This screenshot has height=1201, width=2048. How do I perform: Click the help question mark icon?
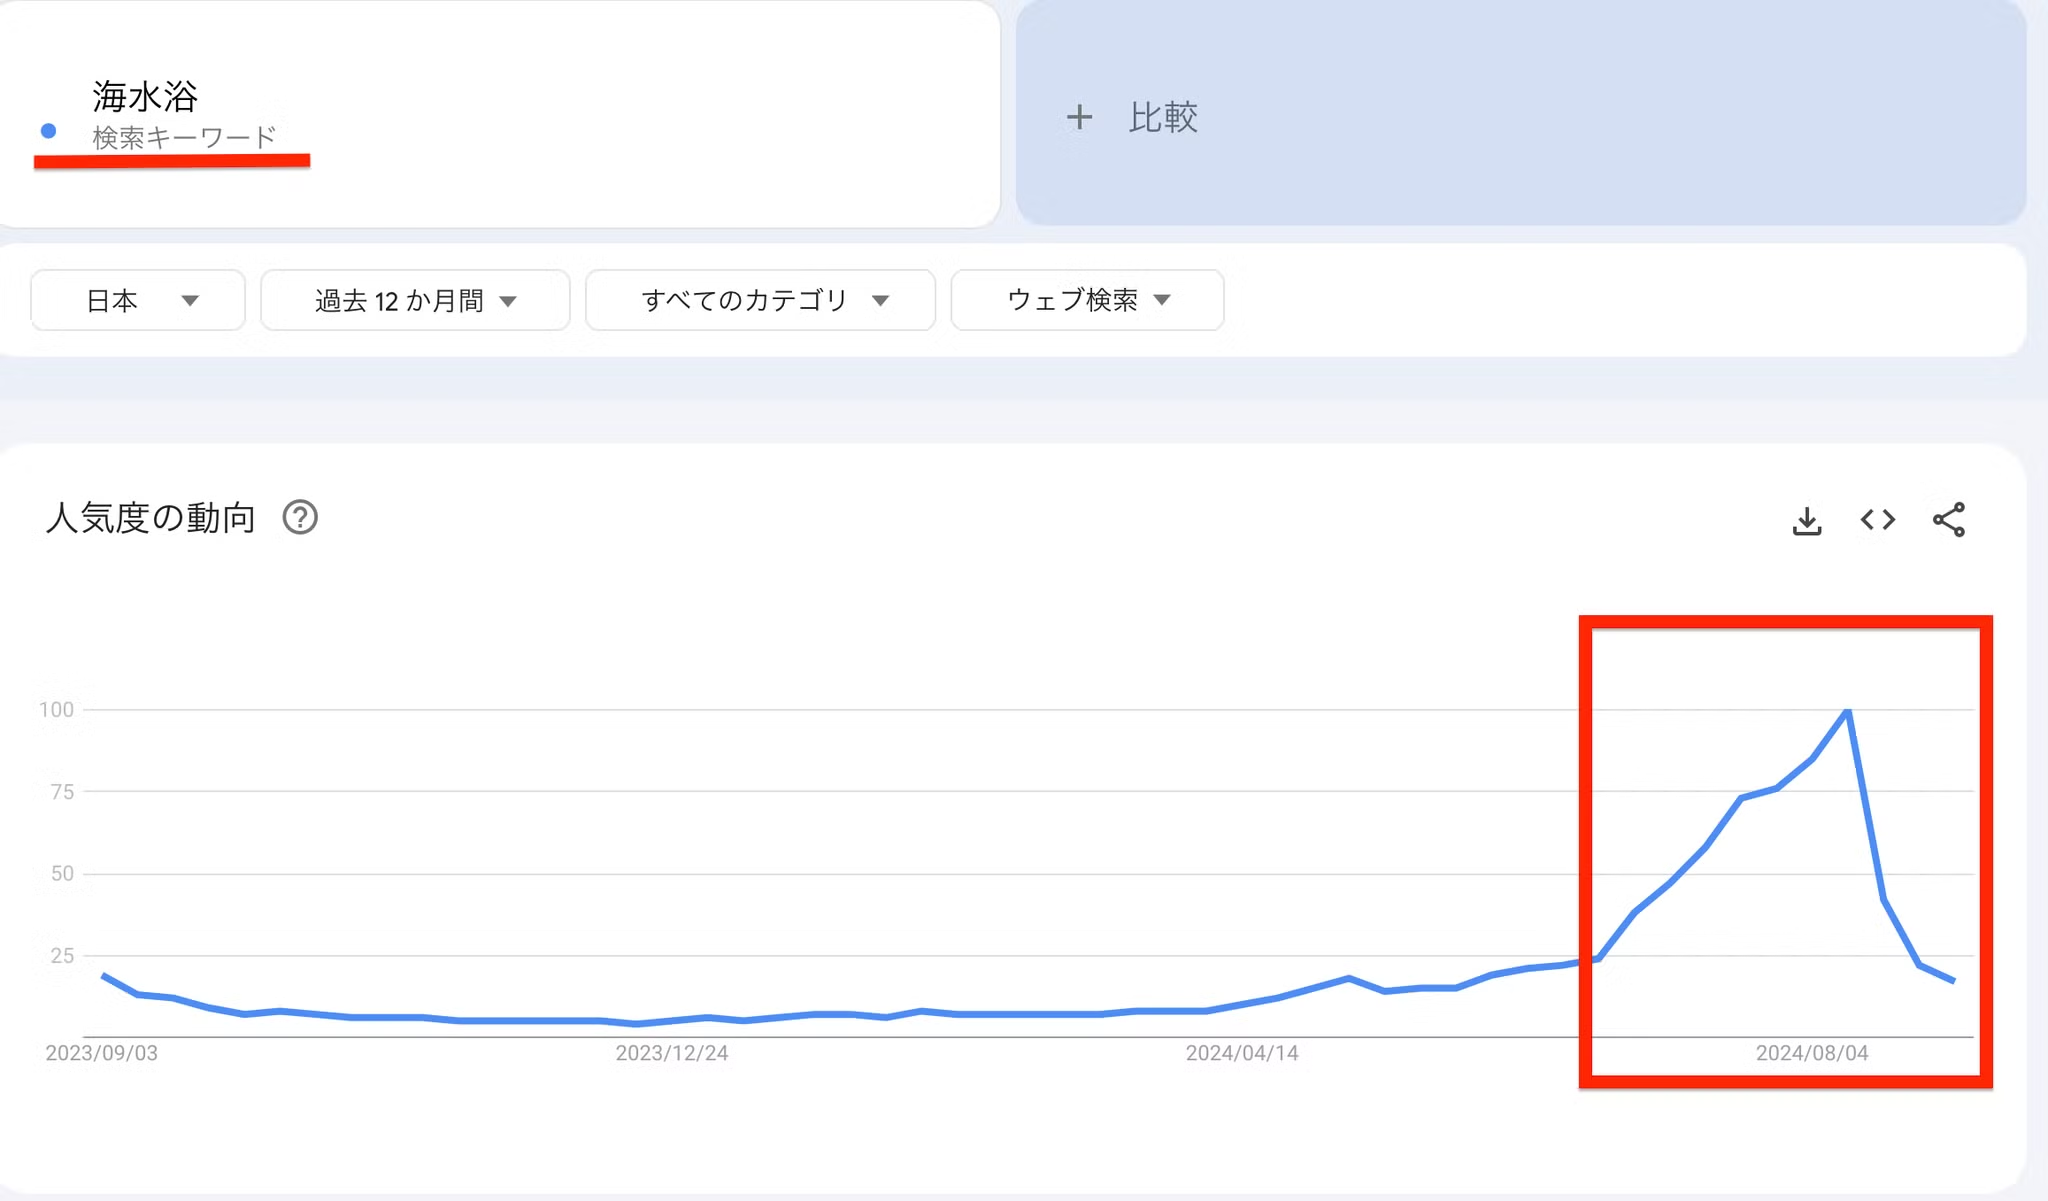pyautogui.click(x=300, y=518)
